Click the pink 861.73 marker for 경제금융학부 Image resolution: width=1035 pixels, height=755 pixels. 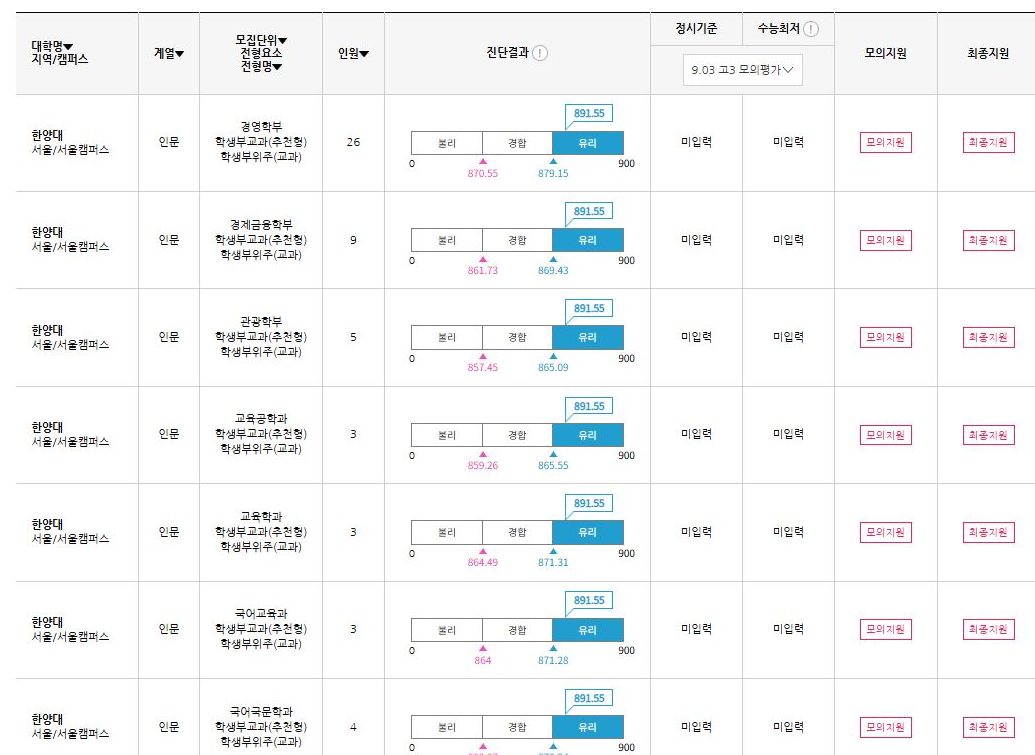483,259
